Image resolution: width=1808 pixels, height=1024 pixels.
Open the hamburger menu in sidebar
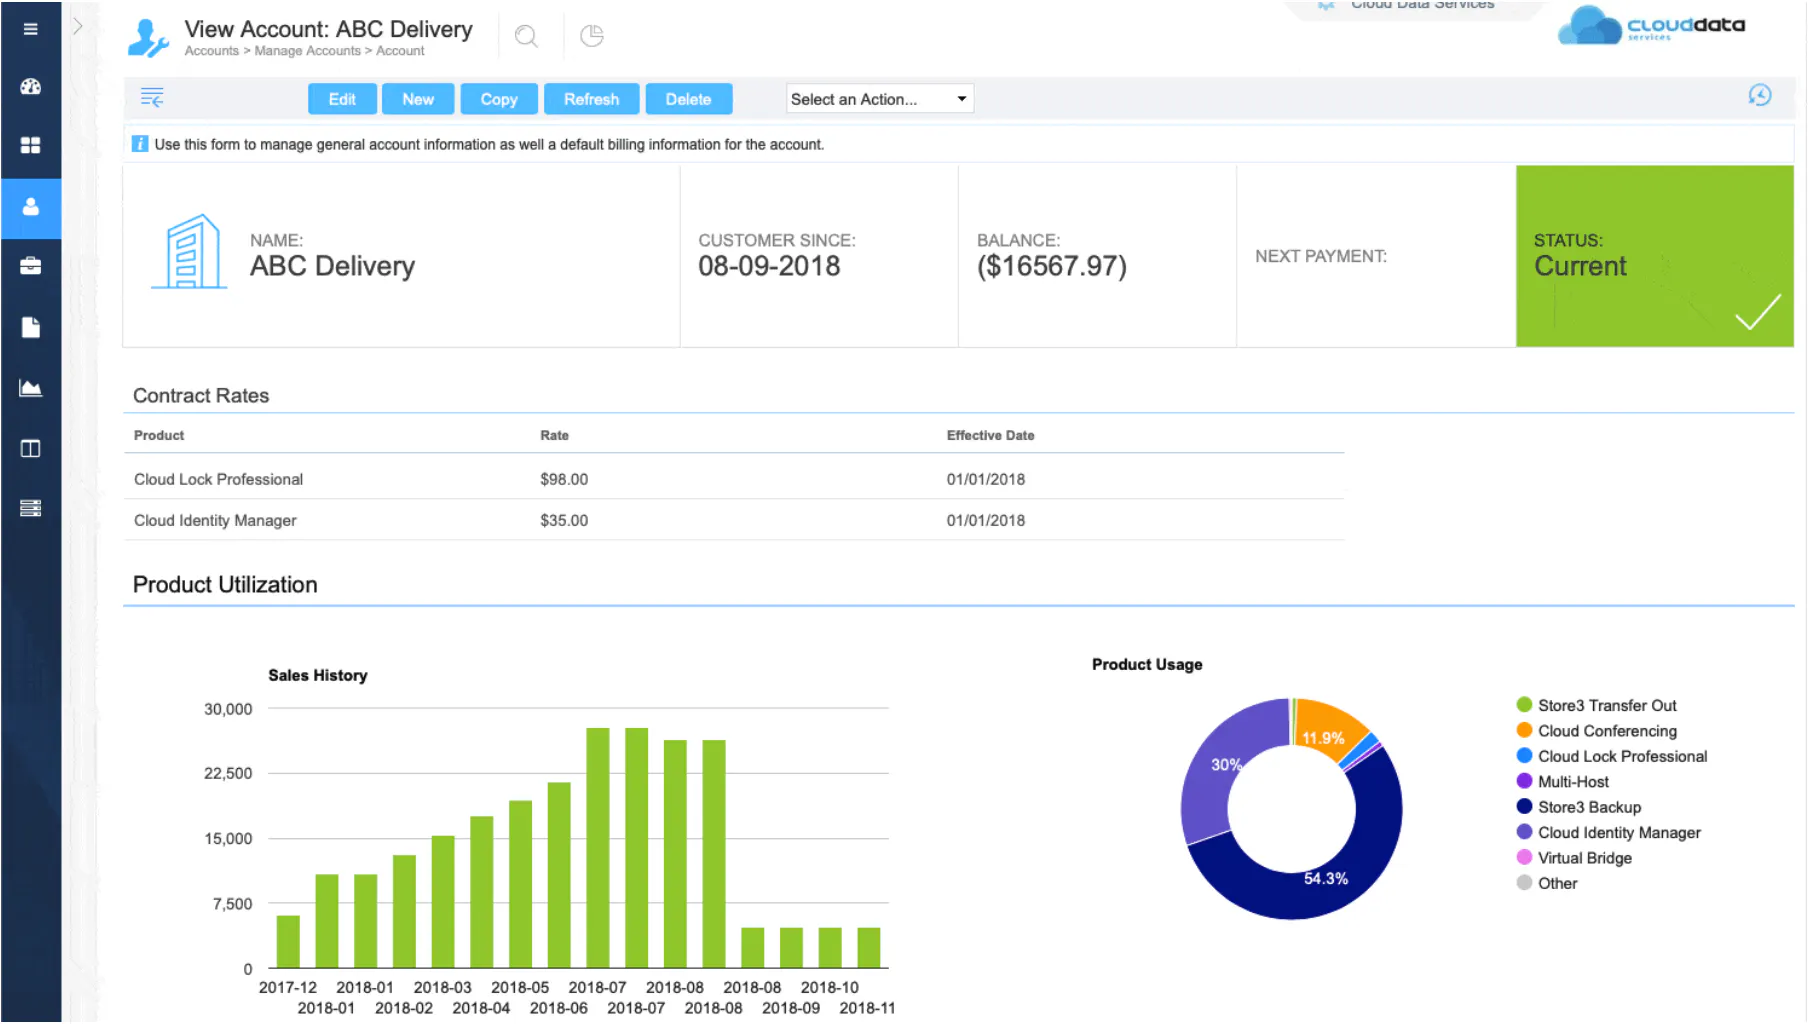coord(30,29)
